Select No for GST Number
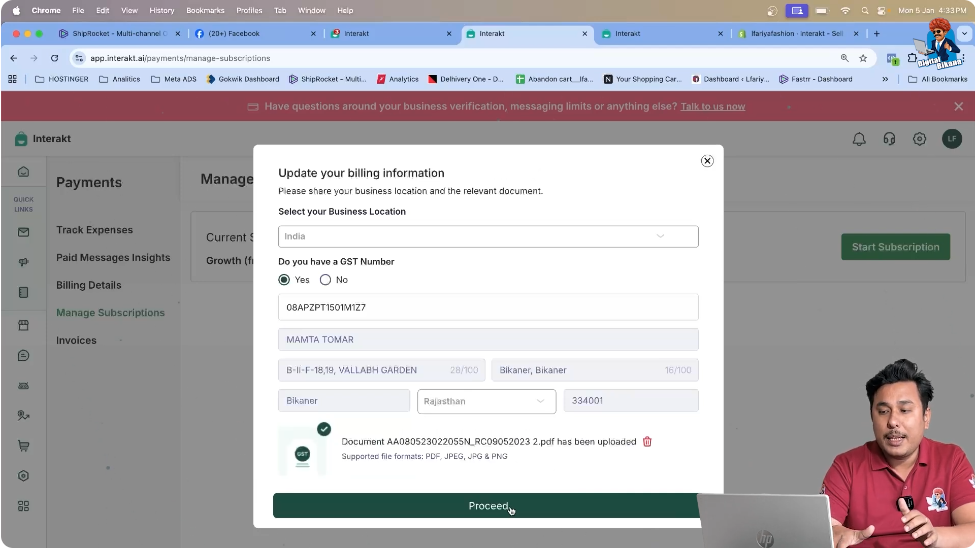This screenshot has width=975, height=548. [x=325, y=280]
